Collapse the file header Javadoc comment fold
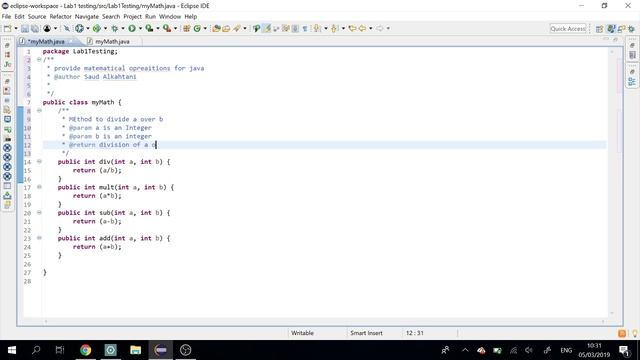 click(39, 60)
